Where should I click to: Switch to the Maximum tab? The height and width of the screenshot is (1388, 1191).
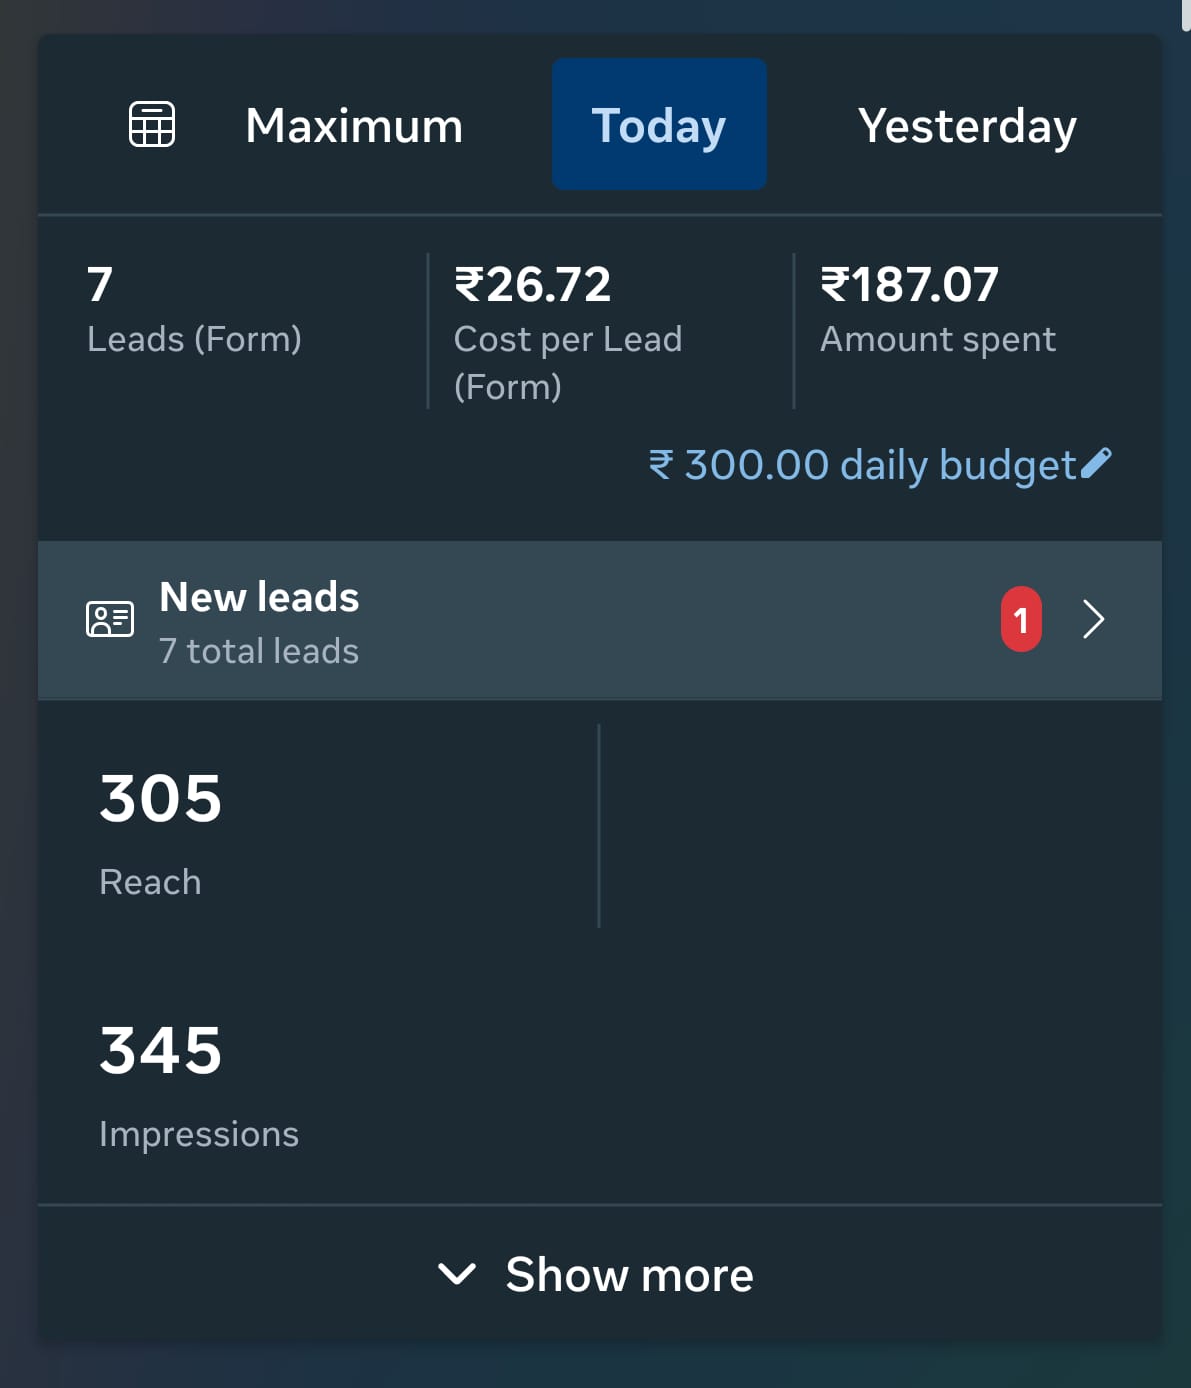coord(354,126)
